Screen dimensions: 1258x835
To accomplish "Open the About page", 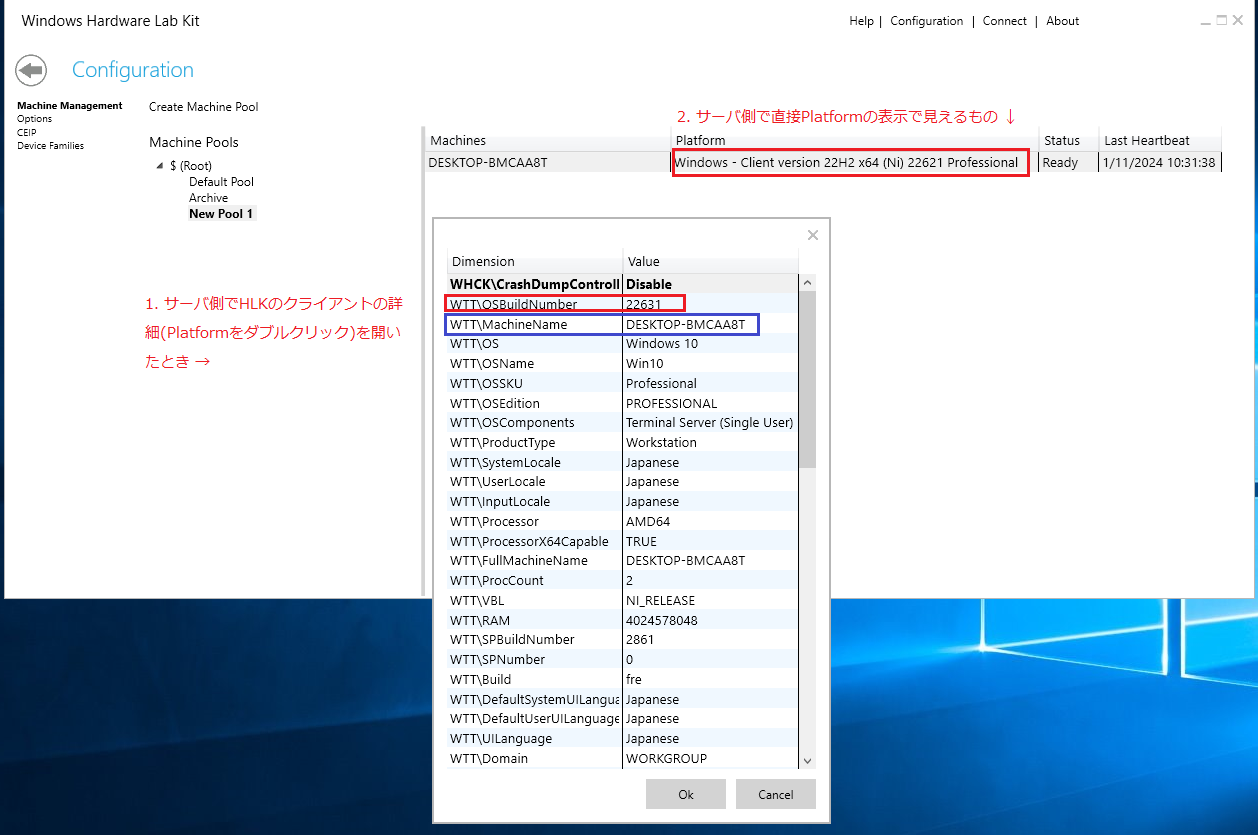I will (1062, 20).
